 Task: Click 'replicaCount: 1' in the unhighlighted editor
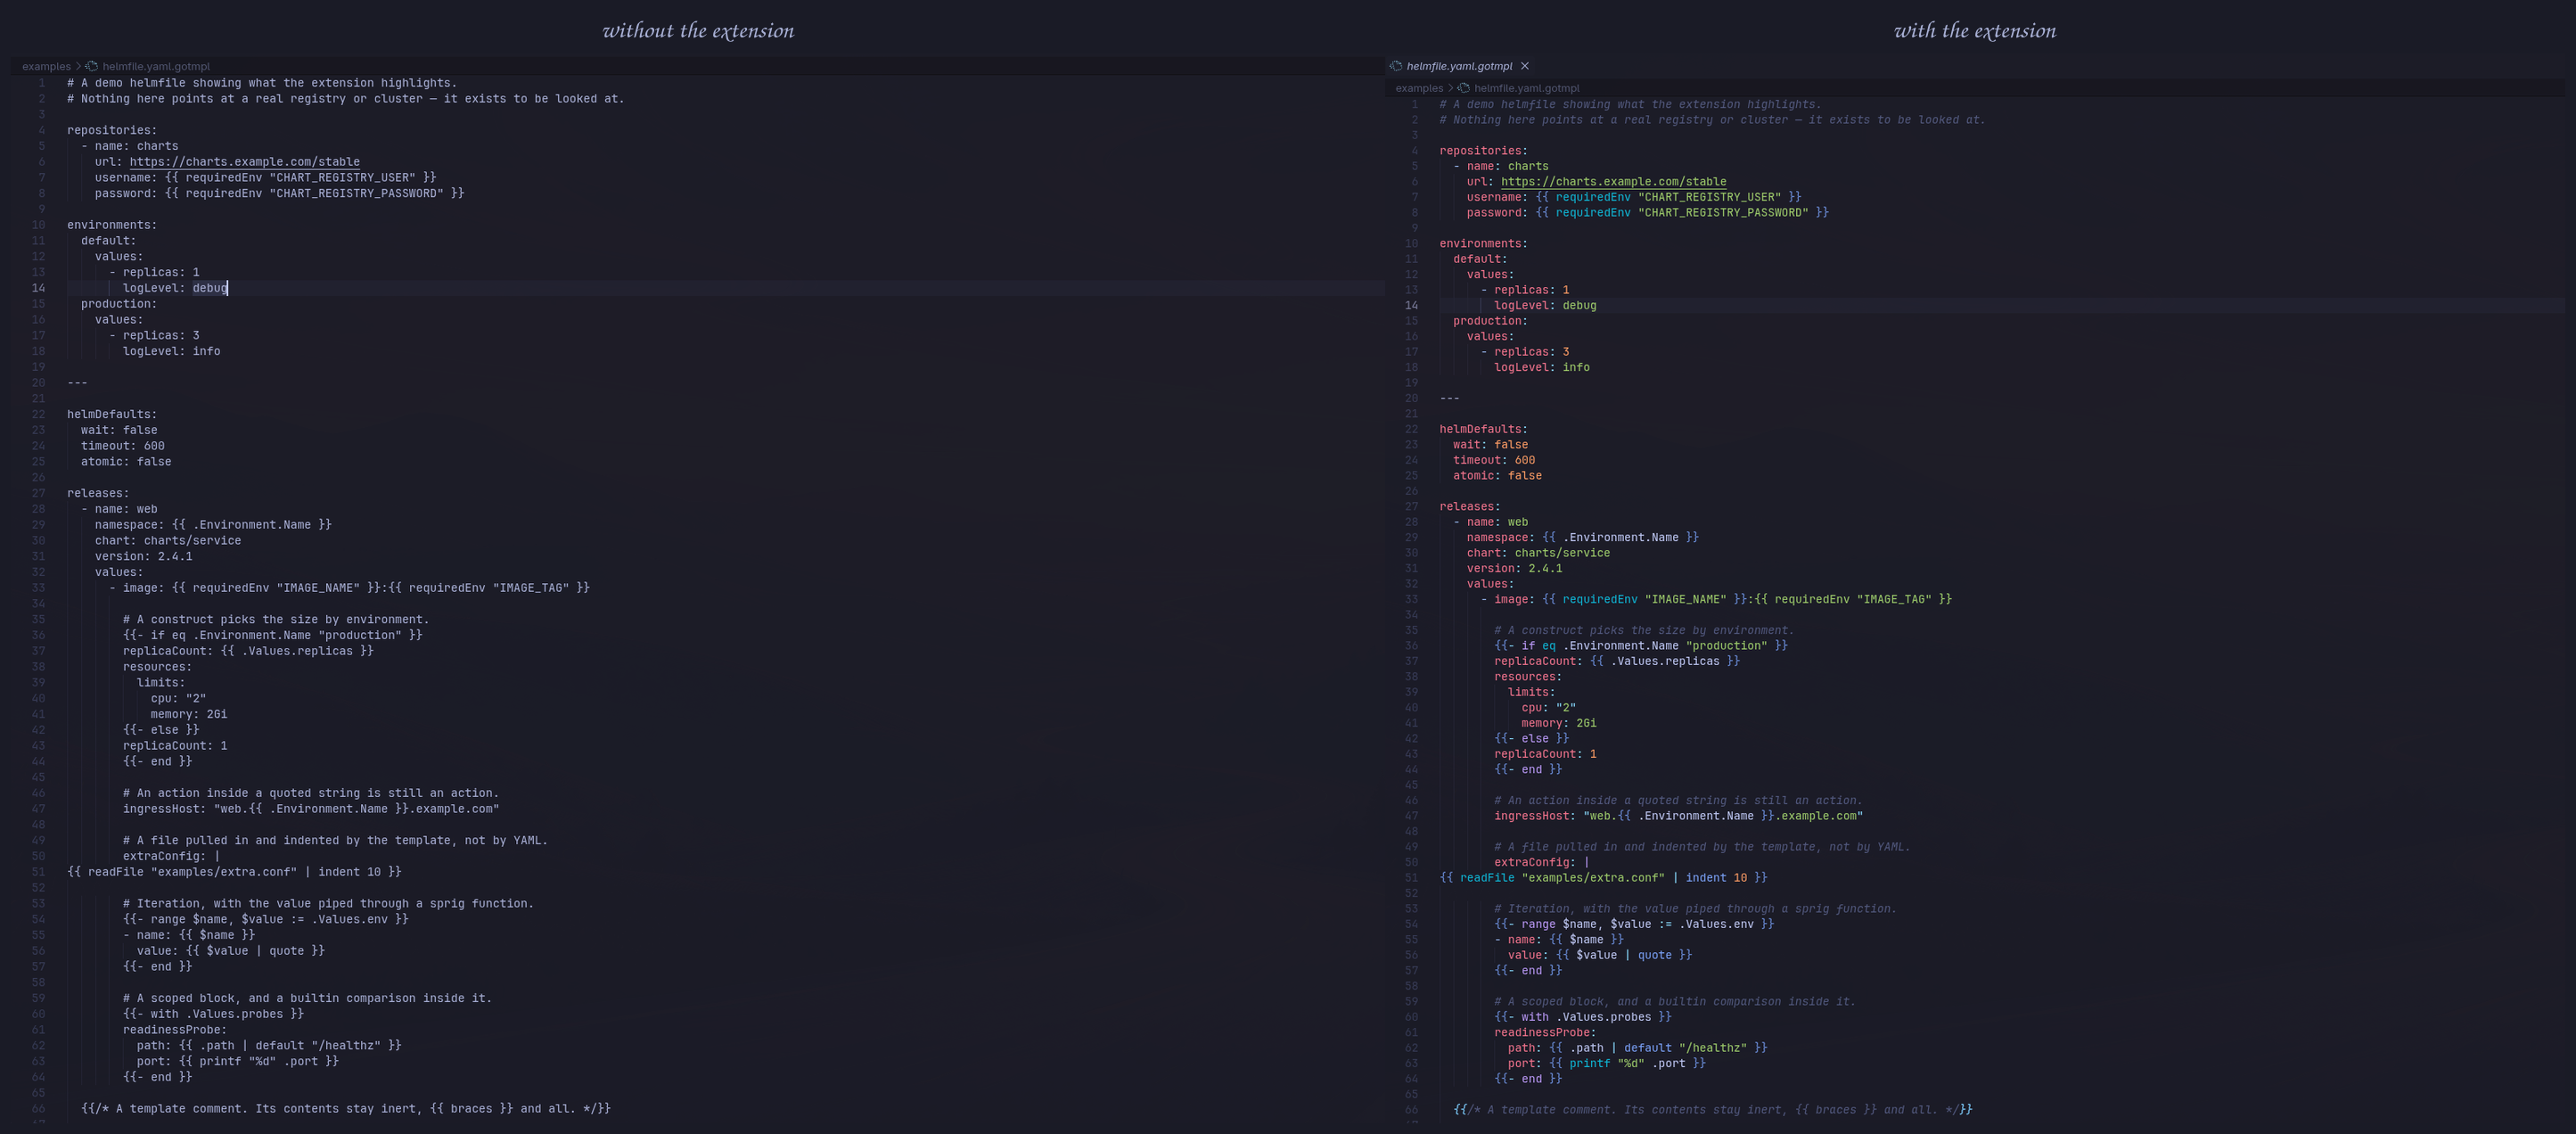coord(175,746)
